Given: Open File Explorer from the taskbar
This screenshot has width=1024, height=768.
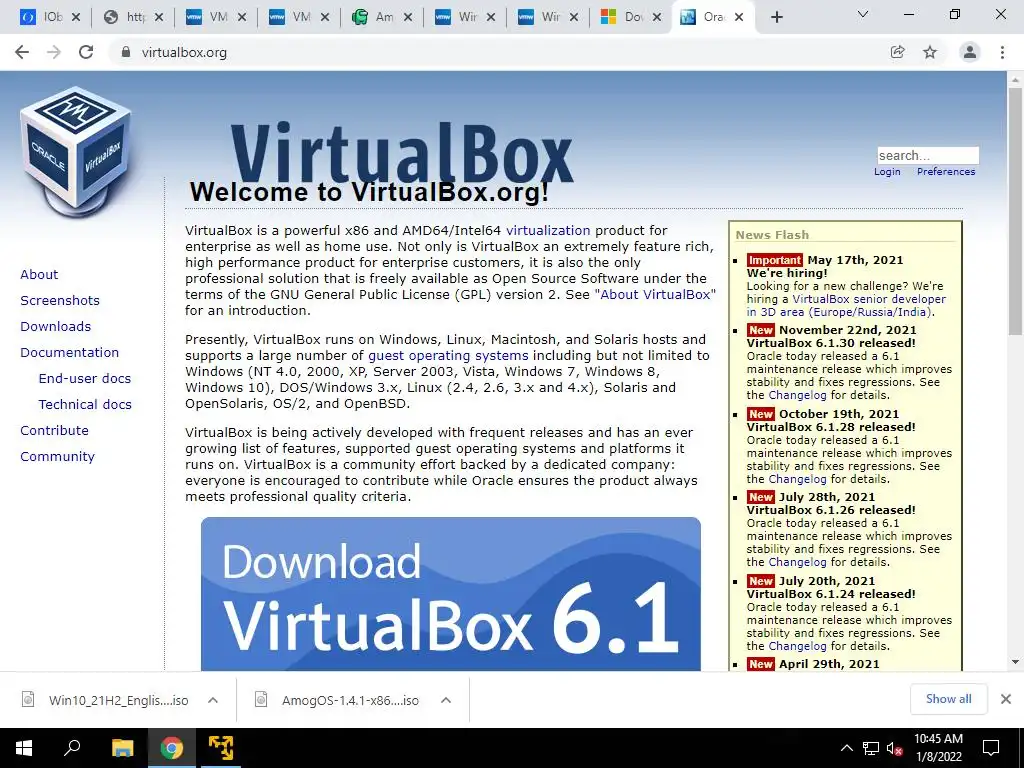Looking at the screenshot, I should pos(122,748).
